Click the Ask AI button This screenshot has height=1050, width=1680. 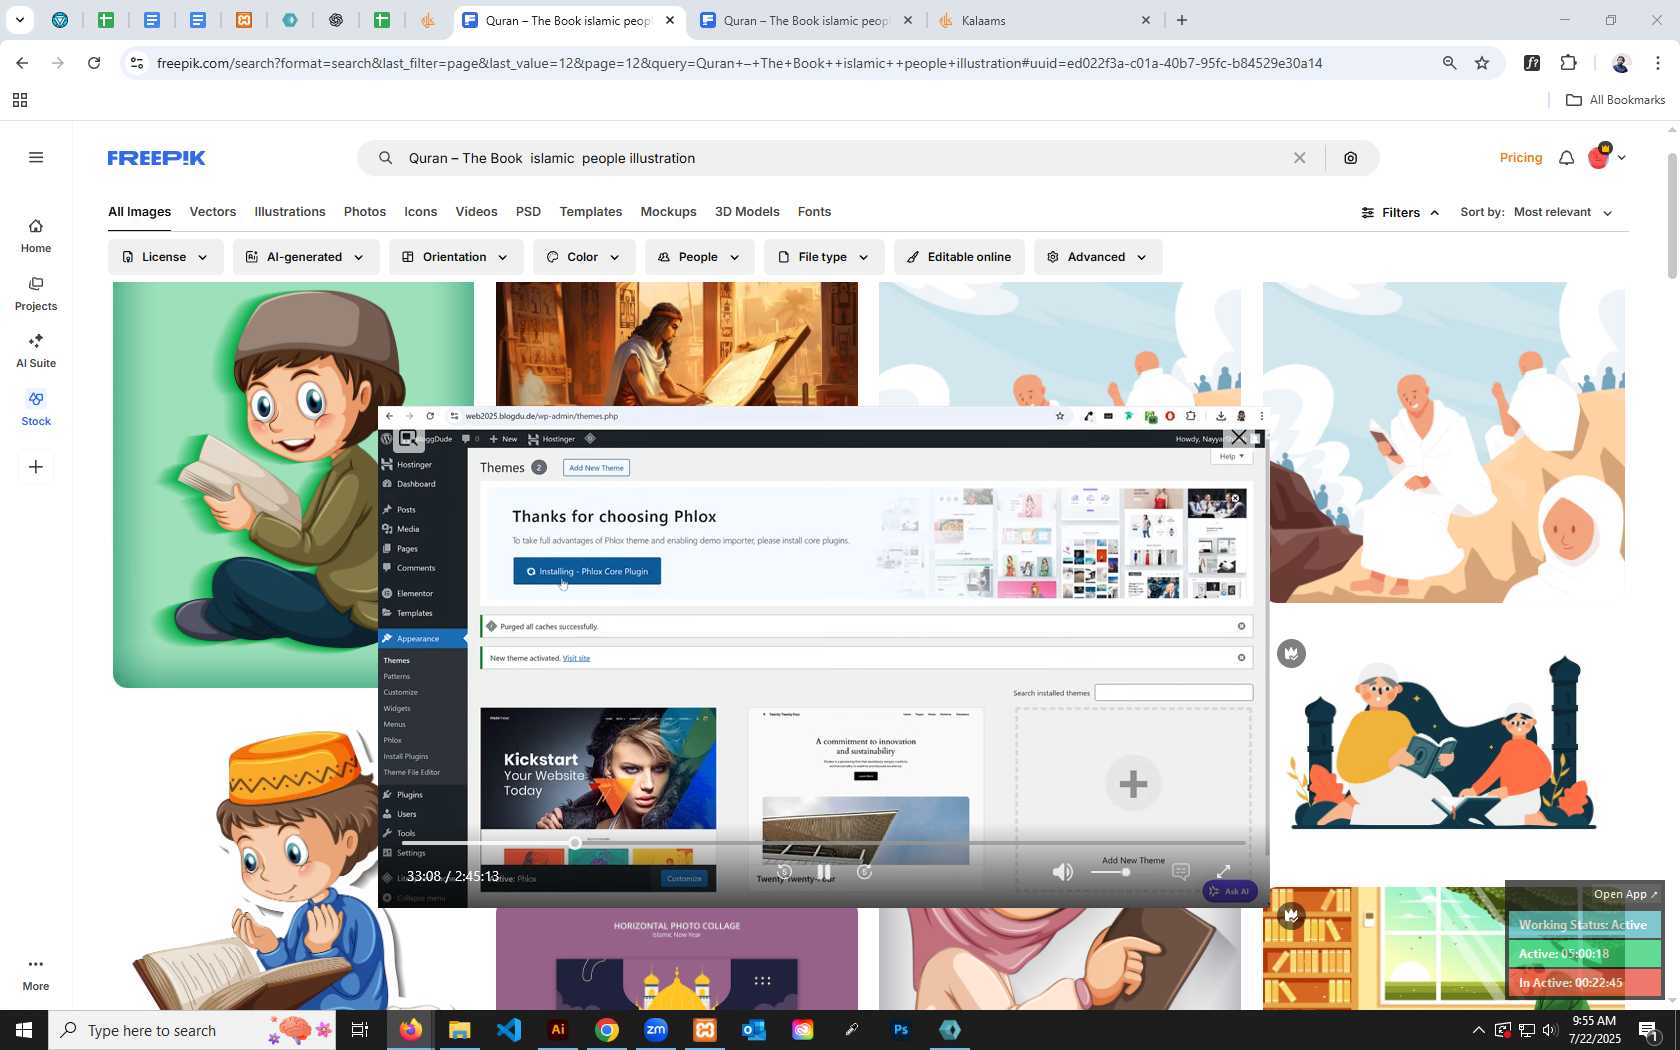point(1230,891)
